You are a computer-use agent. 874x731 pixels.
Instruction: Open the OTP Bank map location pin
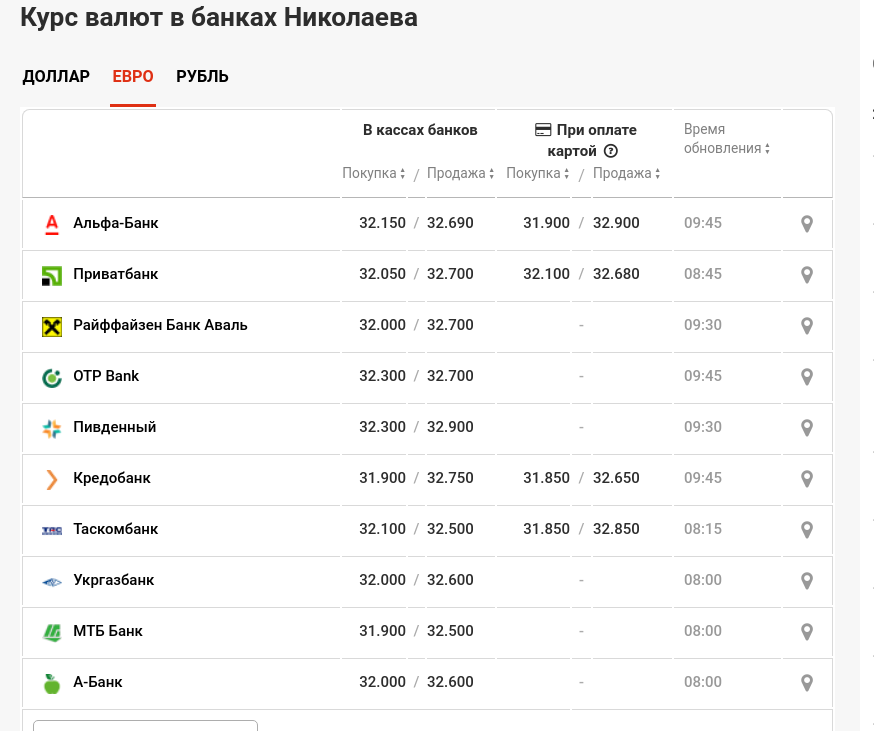(x=807, y=376)
